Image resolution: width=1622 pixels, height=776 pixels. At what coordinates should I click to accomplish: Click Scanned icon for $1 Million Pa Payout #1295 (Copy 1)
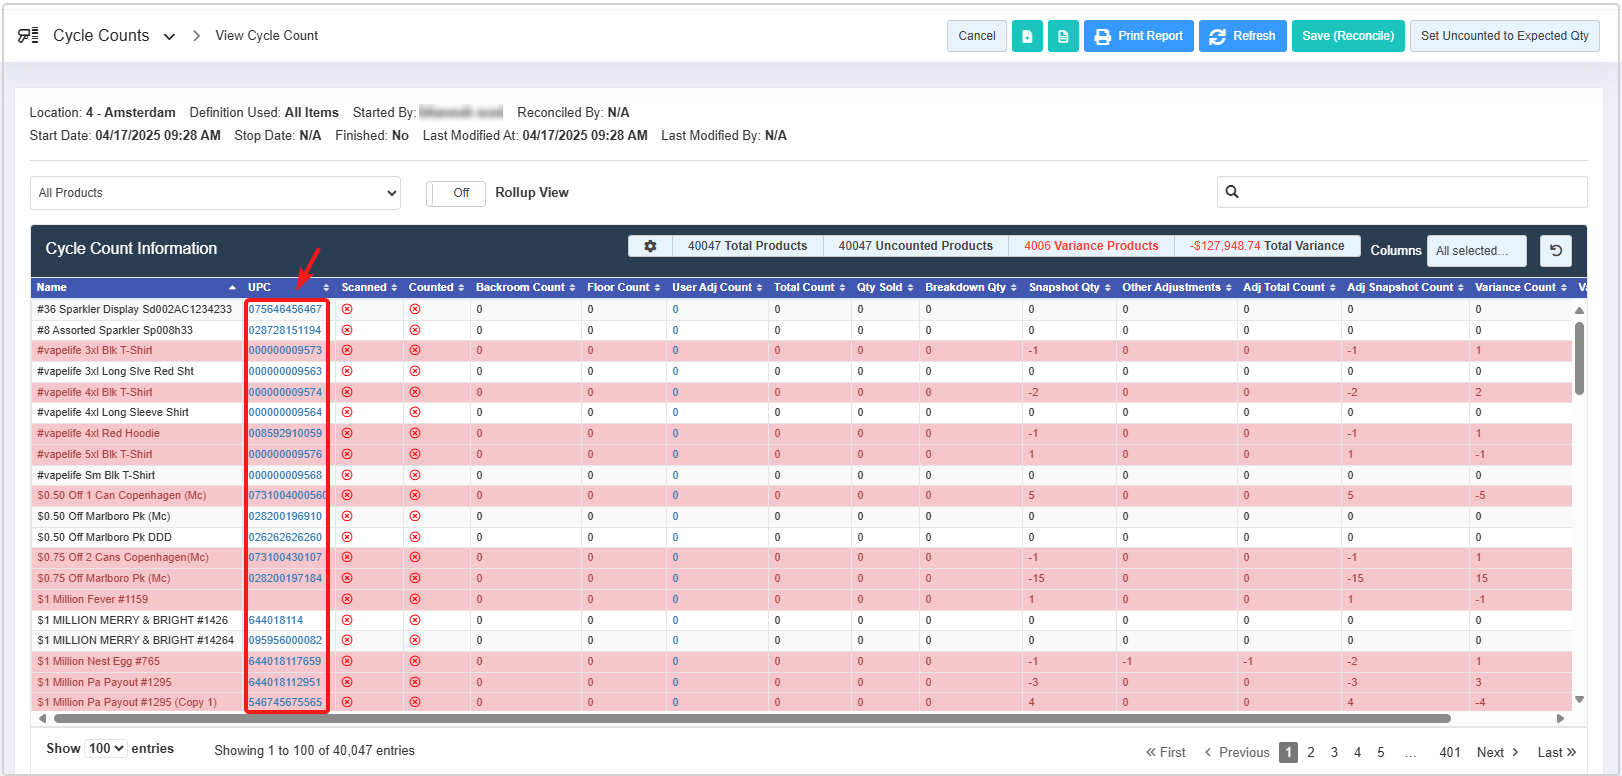pos(347,702)
